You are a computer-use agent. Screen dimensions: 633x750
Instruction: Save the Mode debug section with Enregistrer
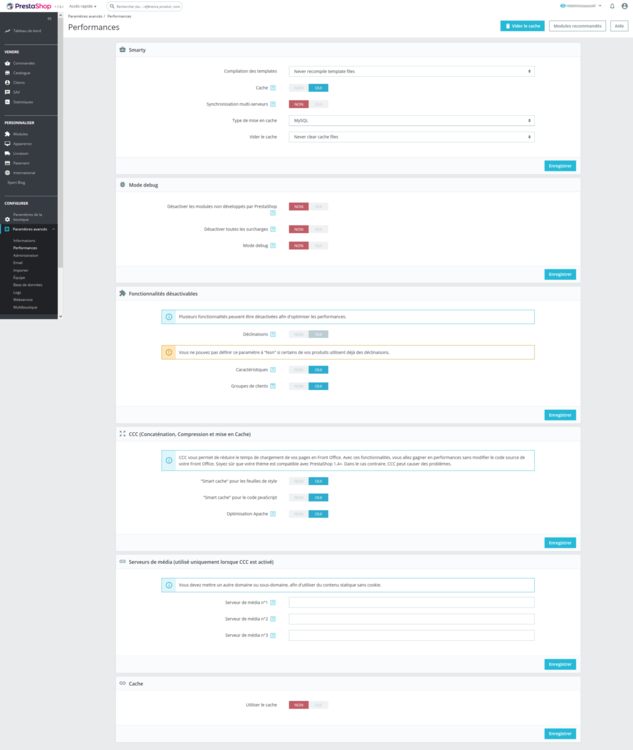point(560,275)
